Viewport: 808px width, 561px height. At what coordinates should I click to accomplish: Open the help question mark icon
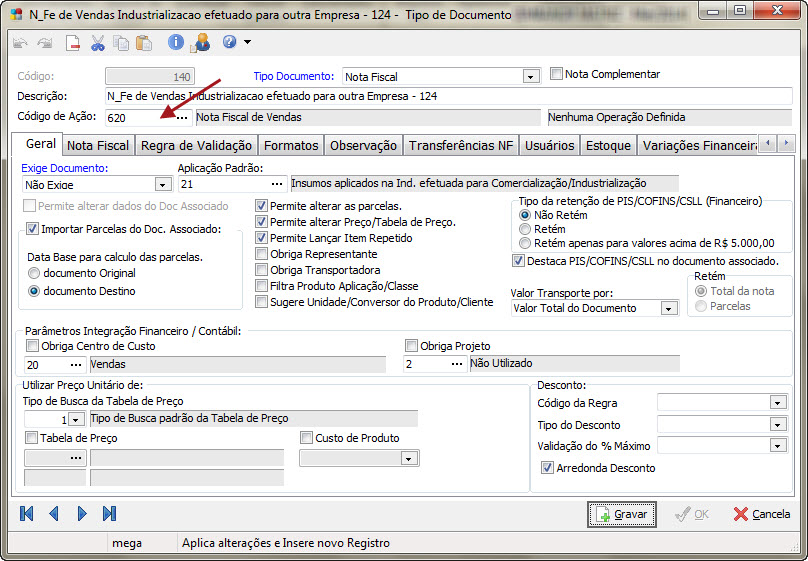(x=229, y=42)
